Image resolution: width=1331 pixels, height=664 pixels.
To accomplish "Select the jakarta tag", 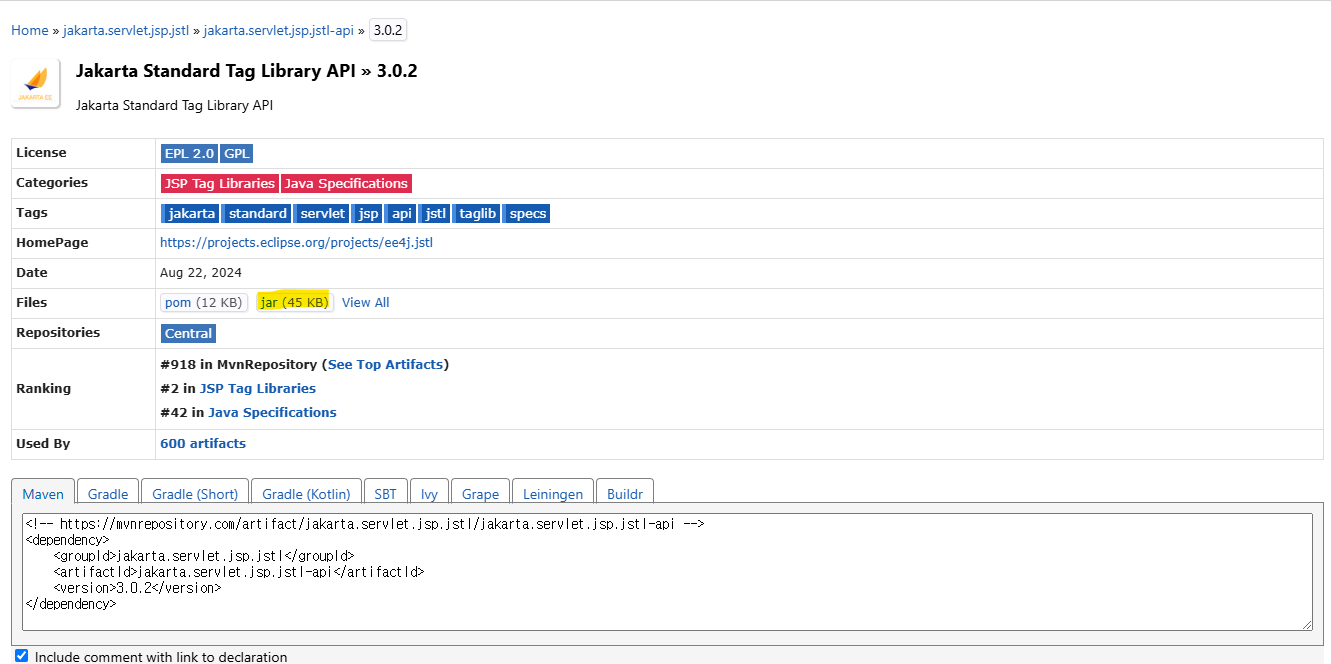I will click(x=190, y=213).
